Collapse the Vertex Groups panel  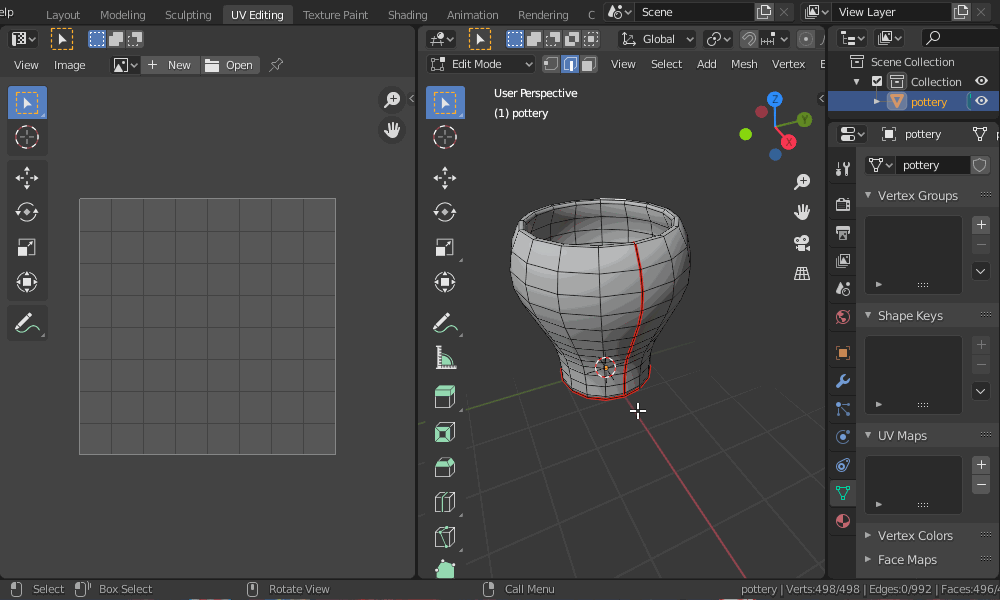click(x=916, y=195)
